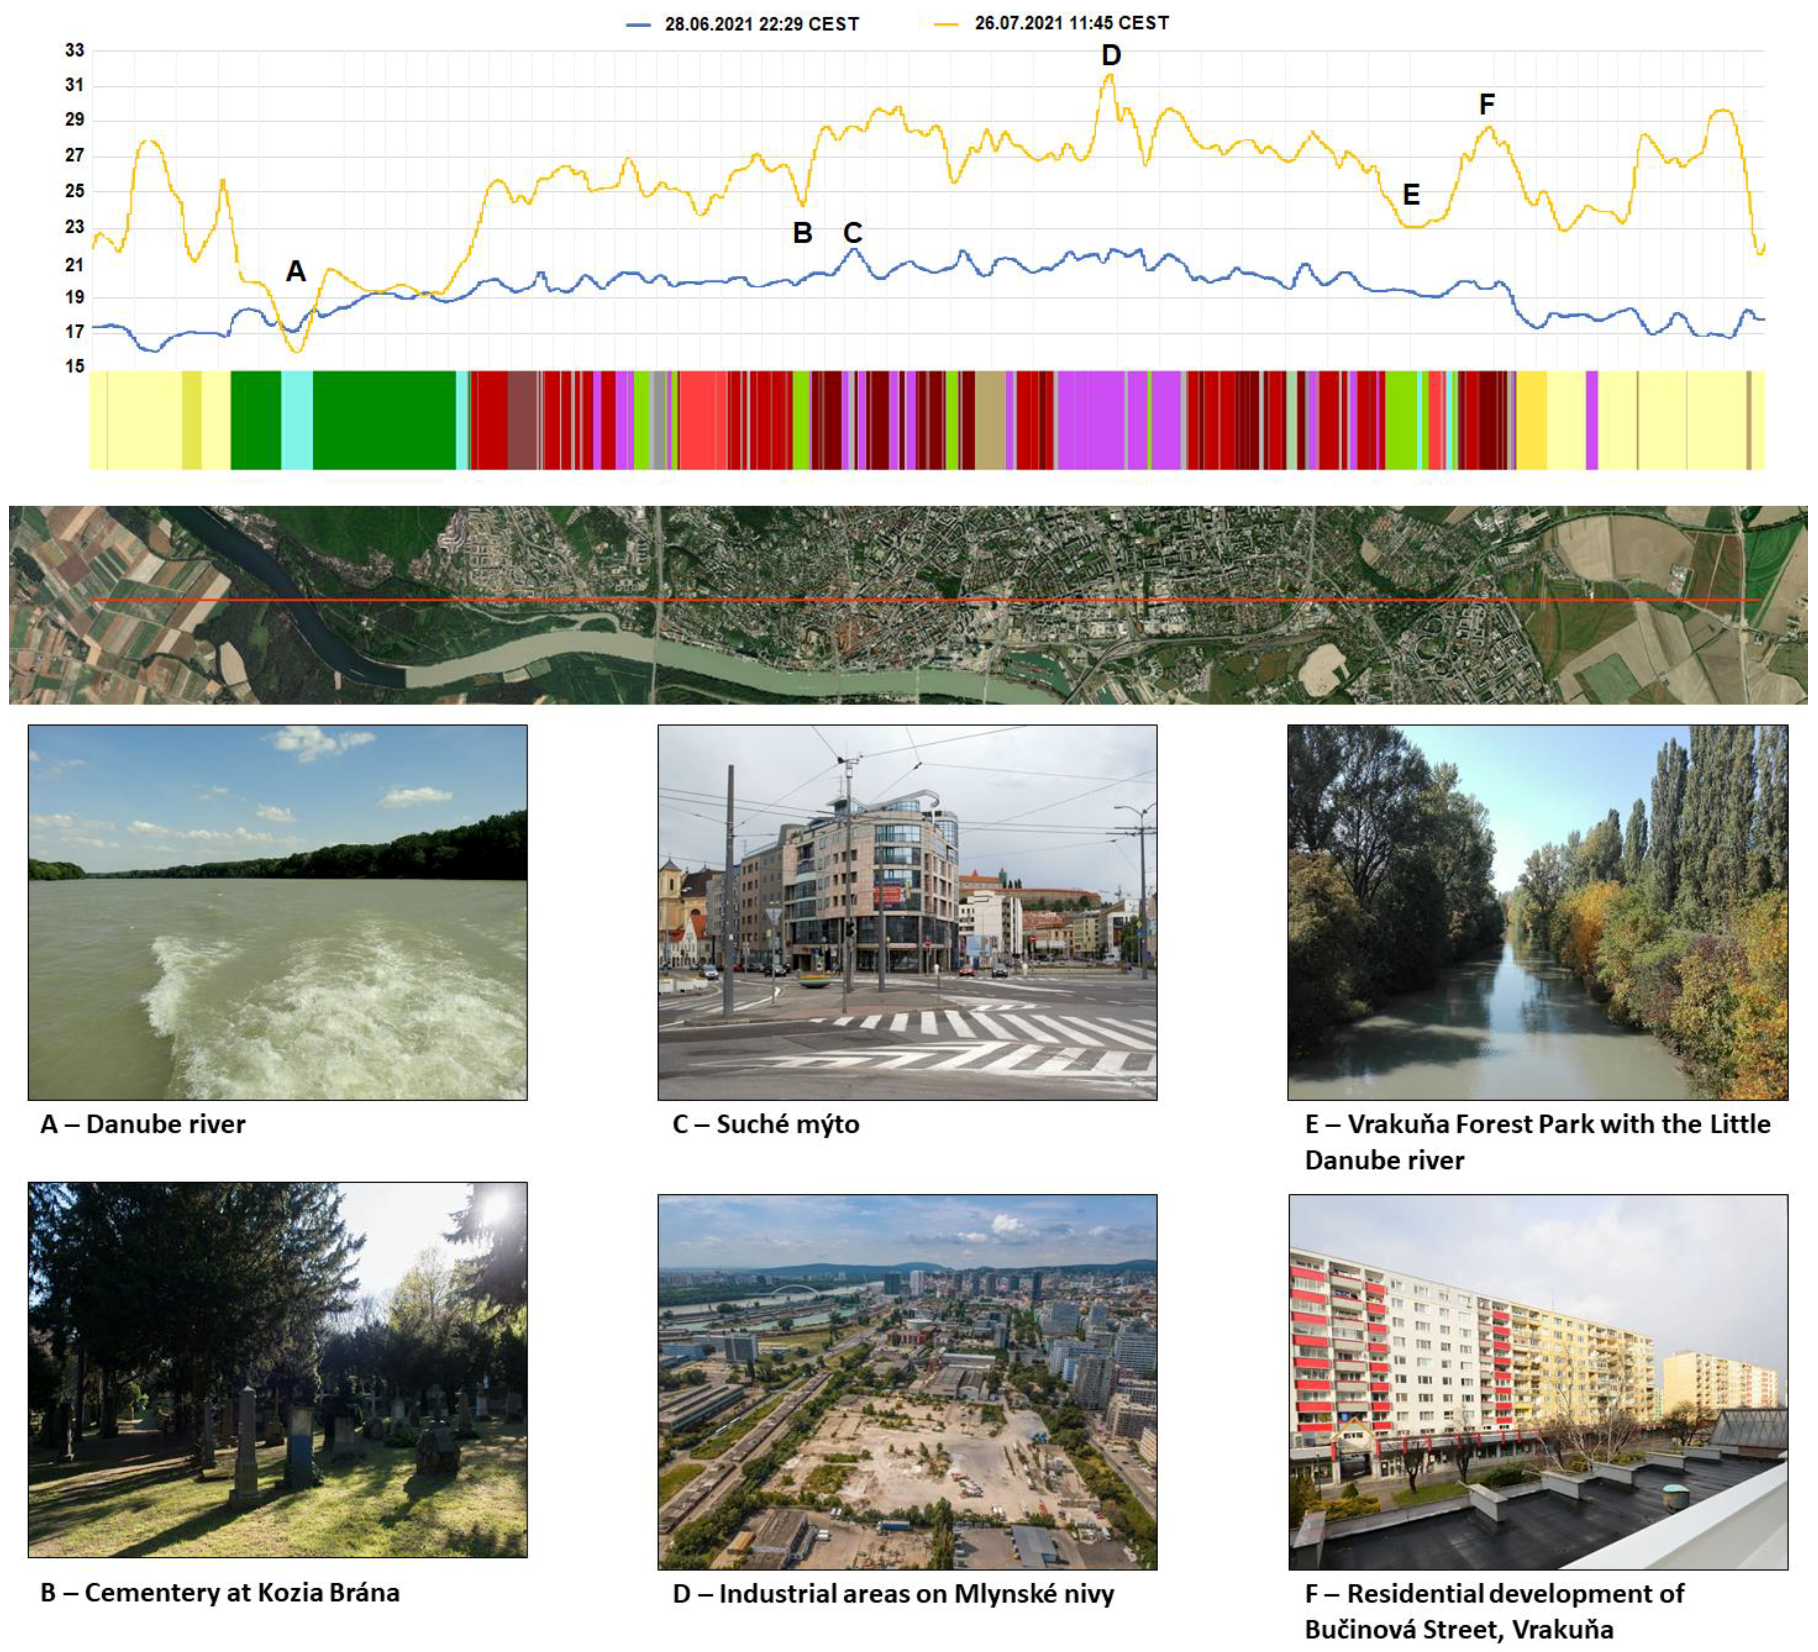
Task: Click the letter F label on the temperature chart
Action: (x=1487, y=104)
